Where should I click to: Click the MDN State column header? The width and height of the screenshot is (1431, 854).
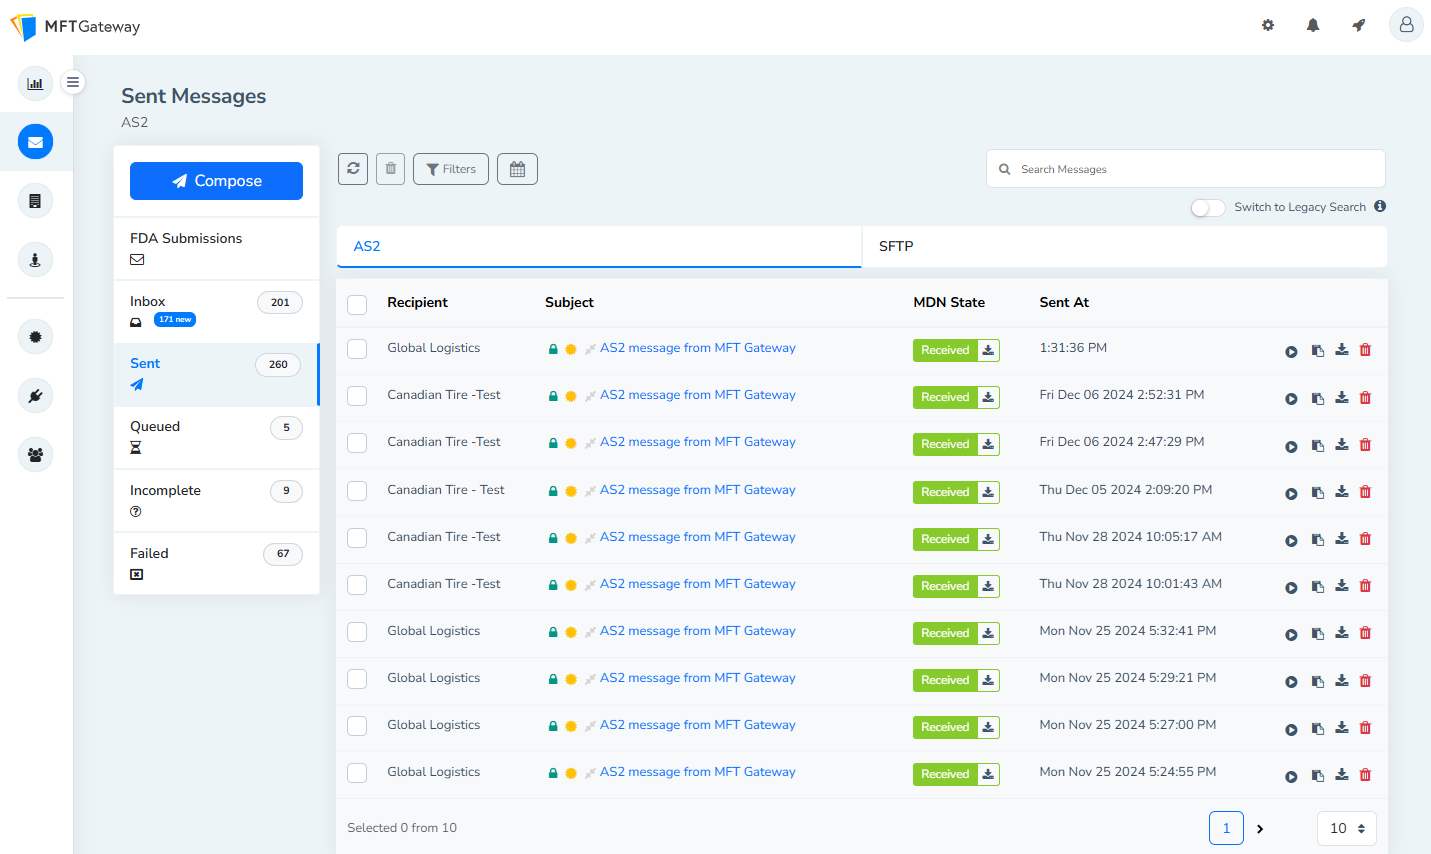click(949, 302)
